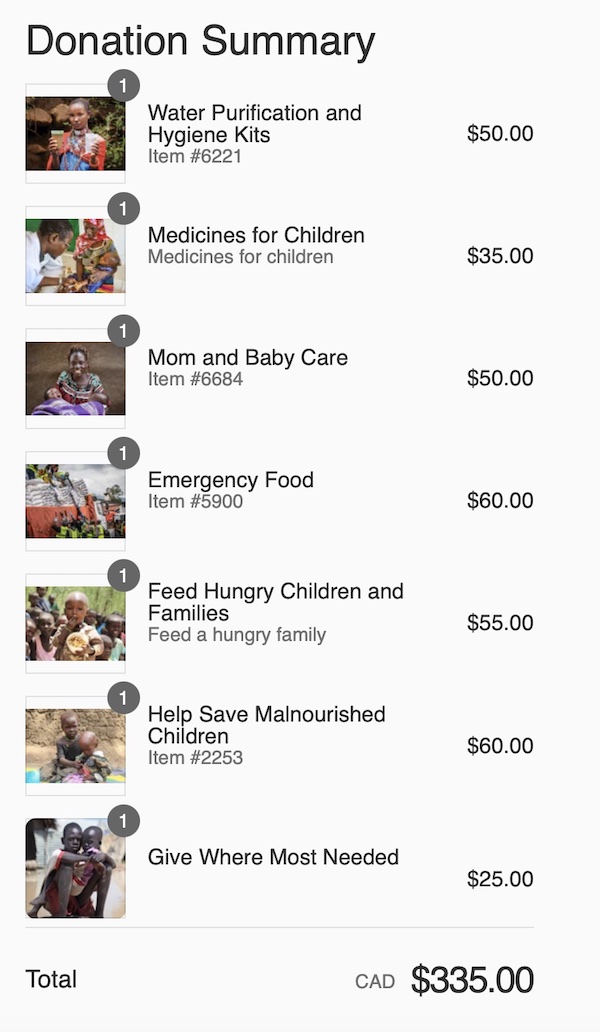600x1032 pixels.
Task: Click the Emergency Food thumbnail image
Action: tap(75, 501)
